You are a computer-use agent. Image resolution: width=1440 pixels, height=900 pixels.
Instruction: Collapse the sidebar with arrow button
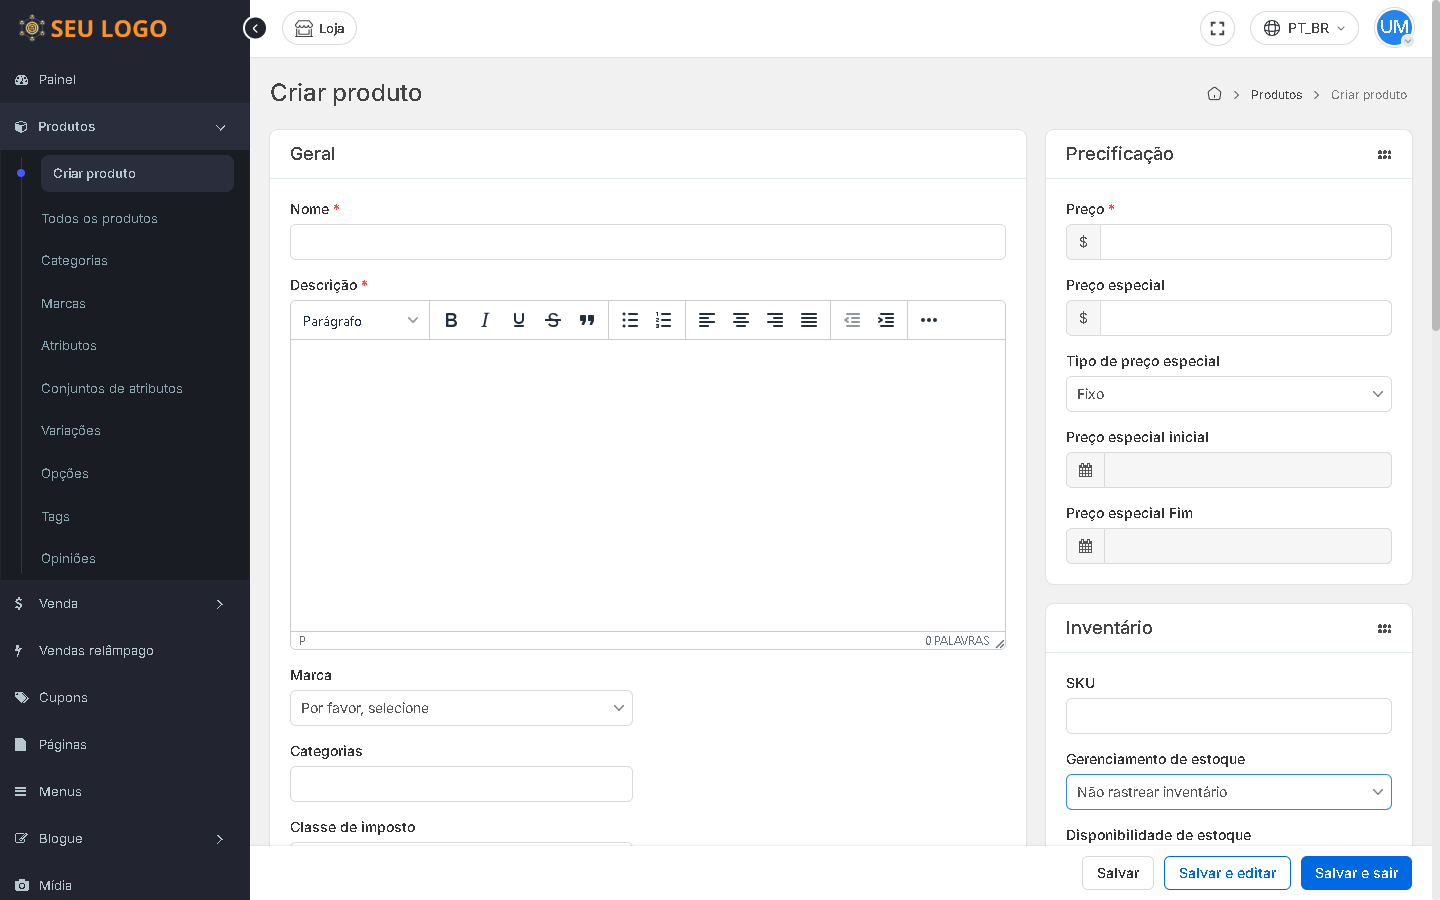click(x=255, y=28)
